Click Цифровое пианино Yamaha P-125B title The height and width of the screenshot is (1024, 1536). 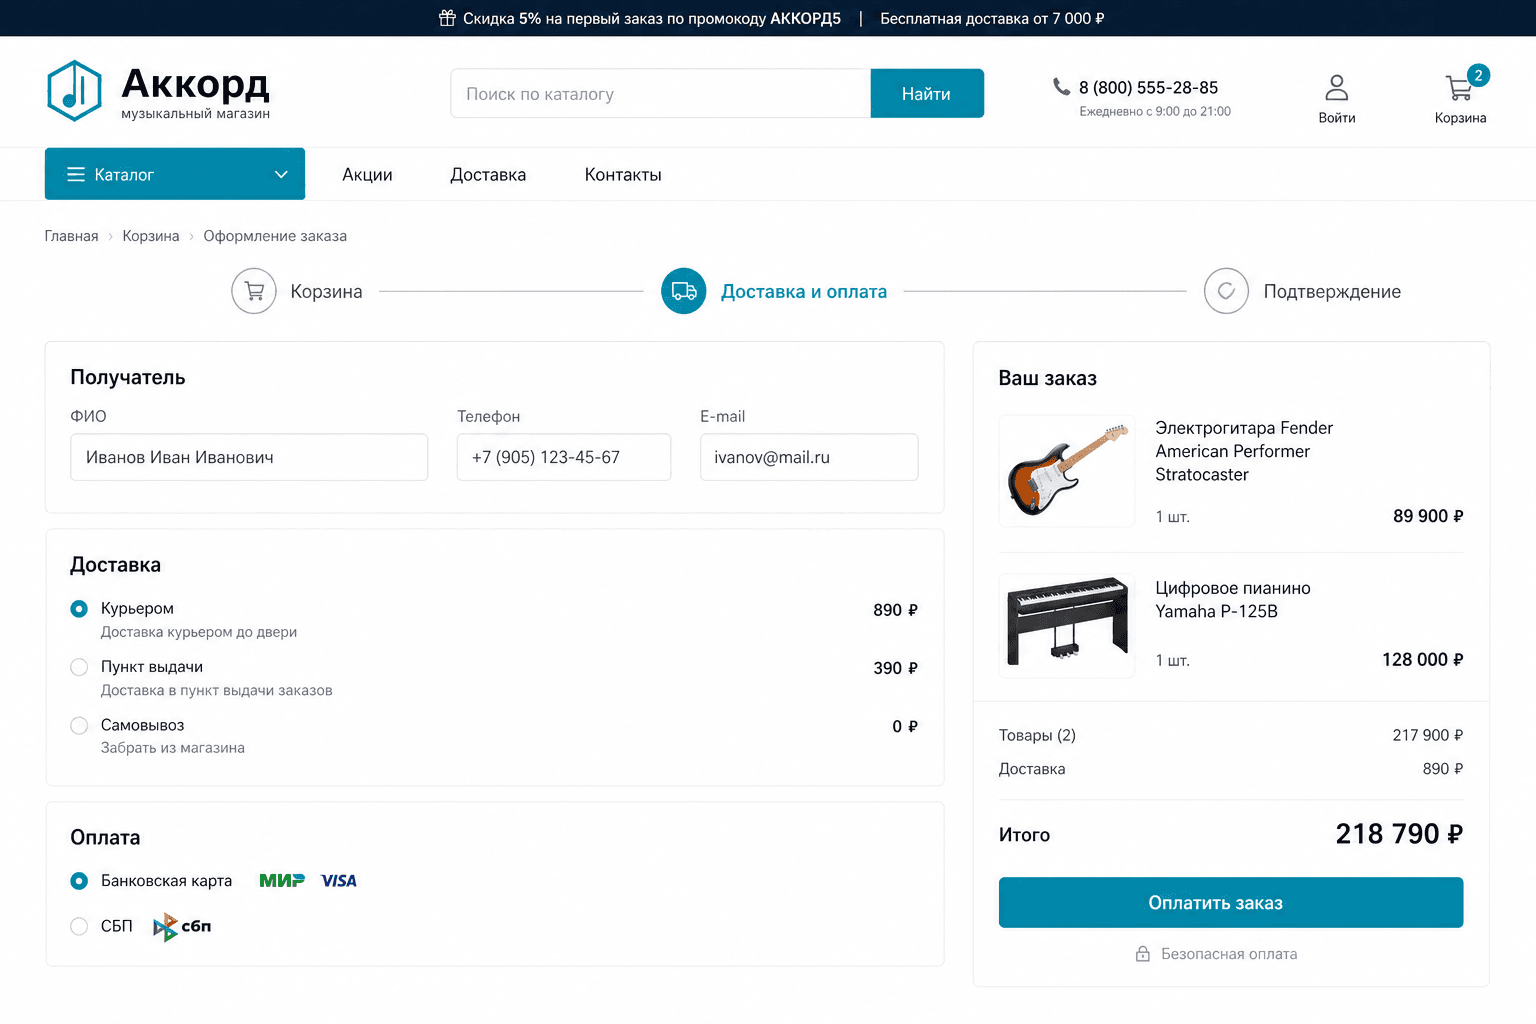click(1233, 600)
